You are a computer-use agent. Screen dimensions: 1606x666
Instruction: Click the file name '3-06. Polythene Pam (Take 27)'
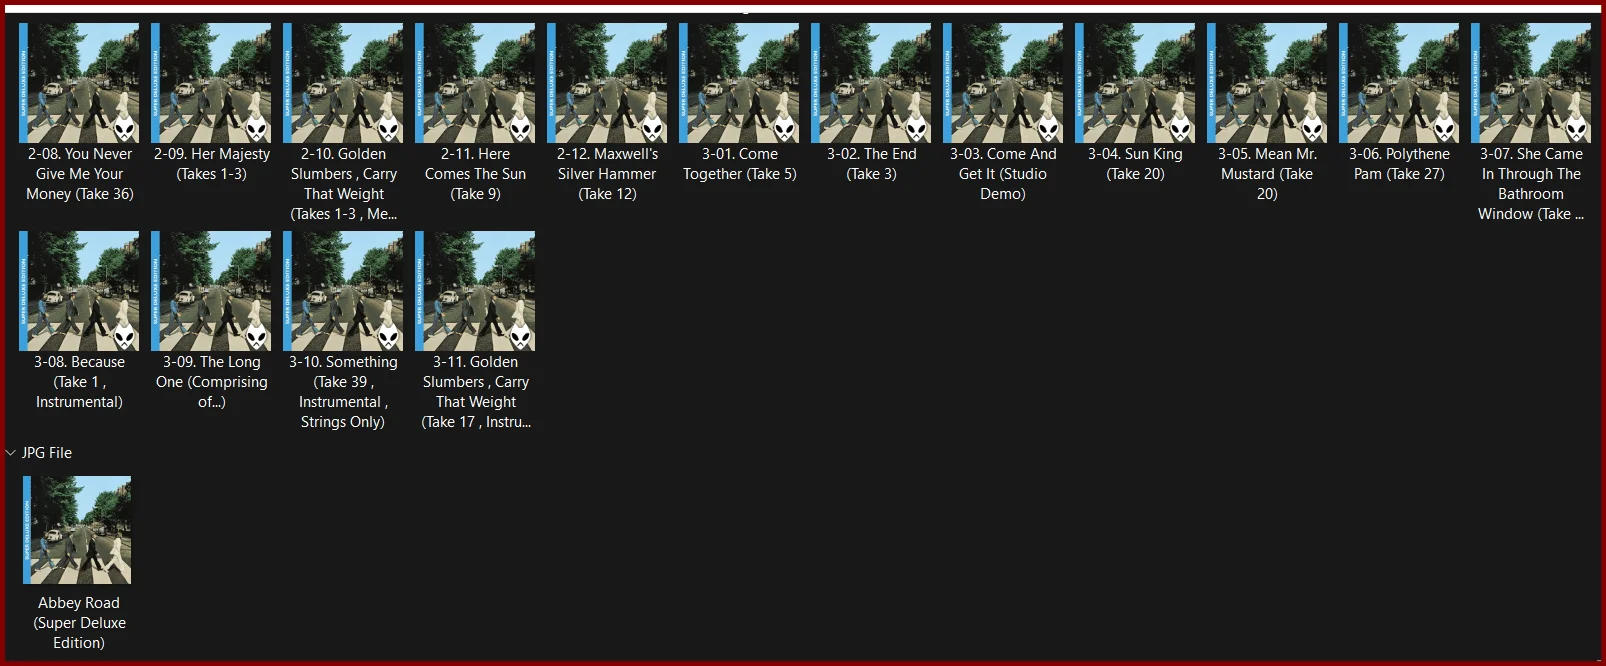pos(1399,164)
